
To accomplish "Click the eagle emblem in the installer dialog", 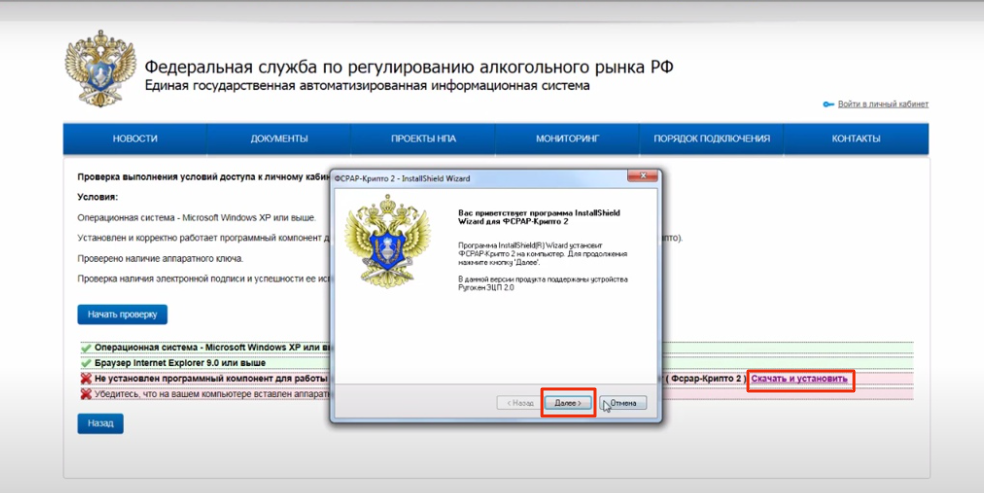I will pos(388,241).
